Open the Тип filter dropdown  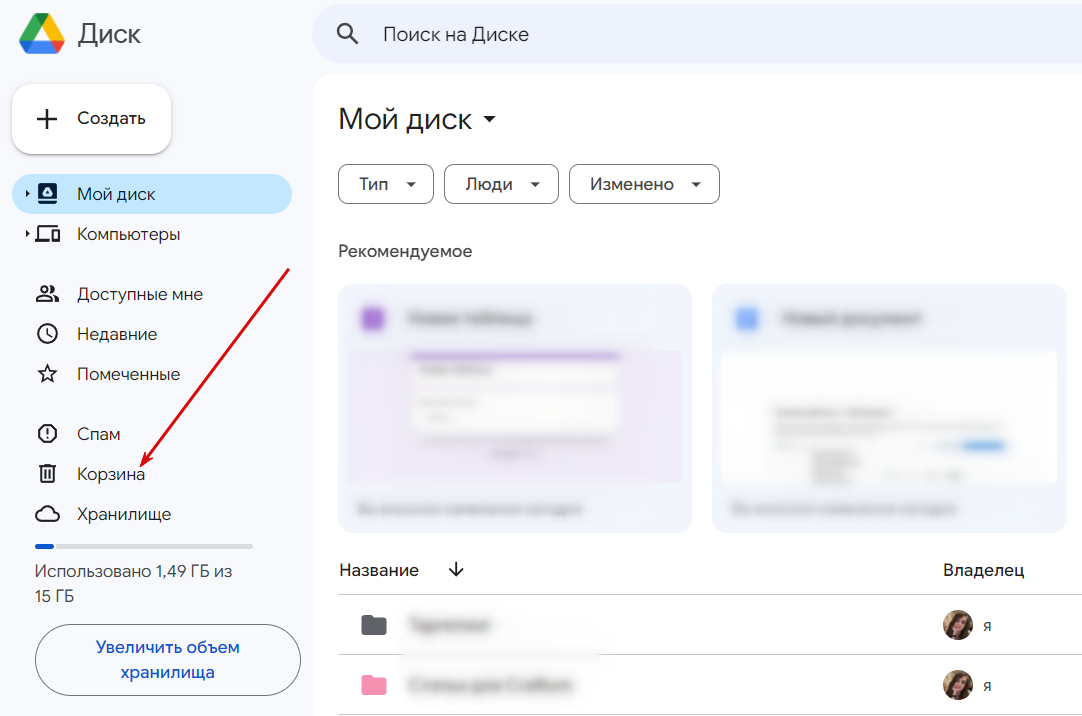tap(386, 184)
